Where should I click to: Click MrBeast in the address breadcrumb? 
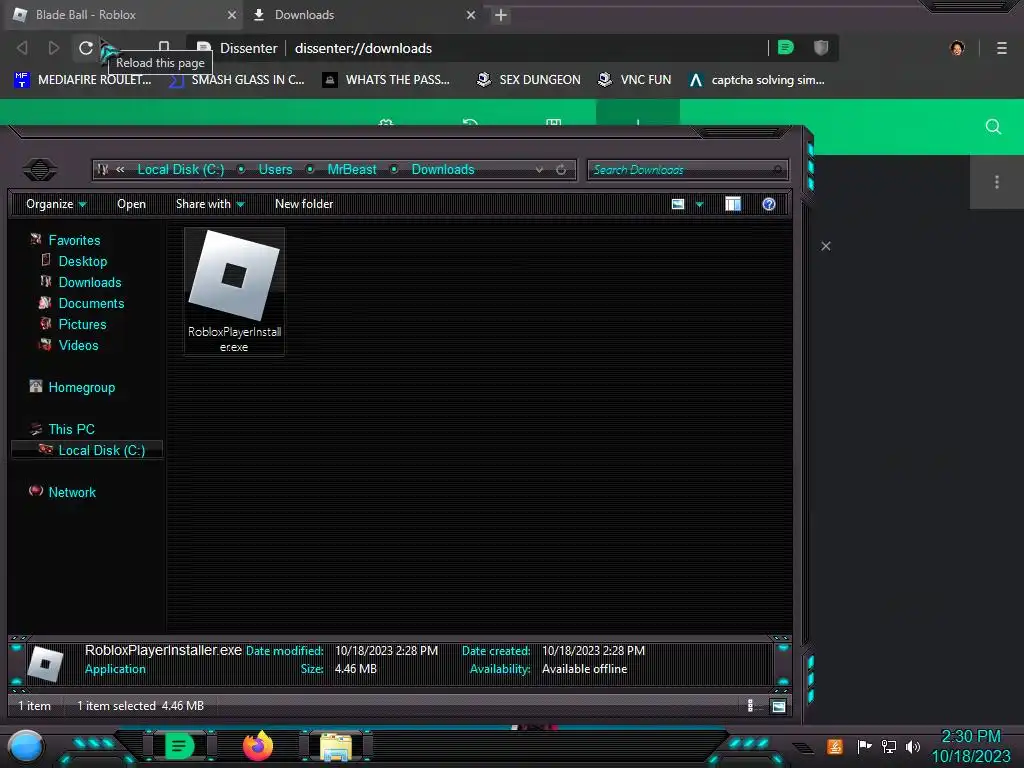(x=352, y=170)
